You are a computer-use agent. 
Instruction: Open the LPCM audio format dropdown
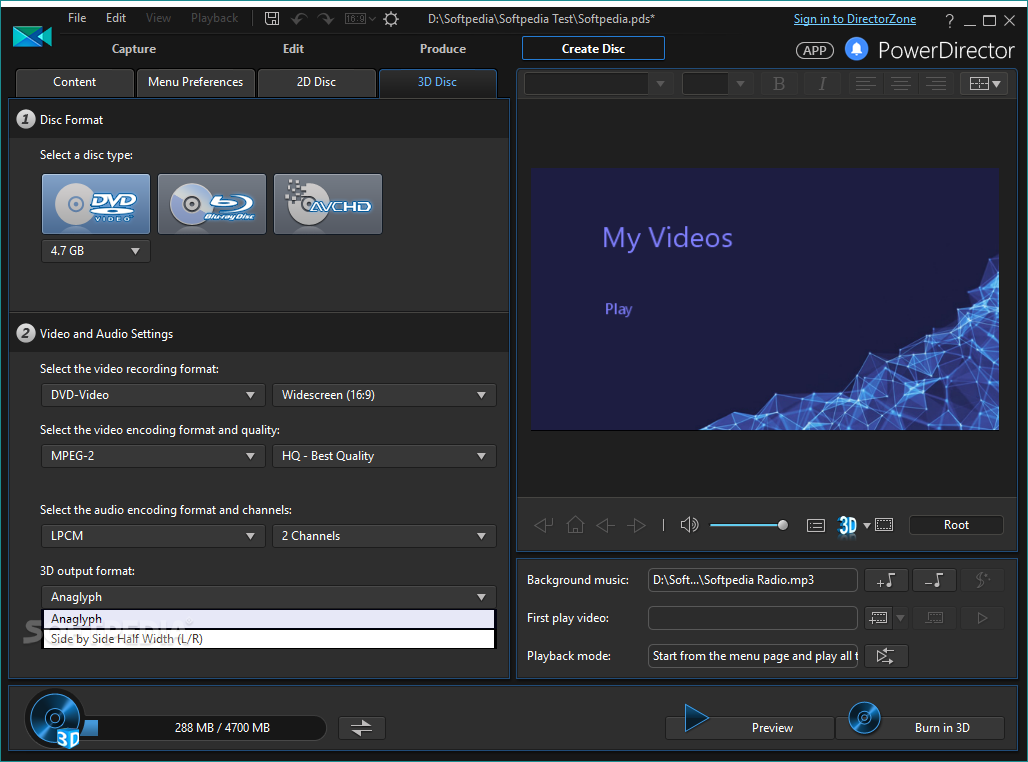coord(153,536)
